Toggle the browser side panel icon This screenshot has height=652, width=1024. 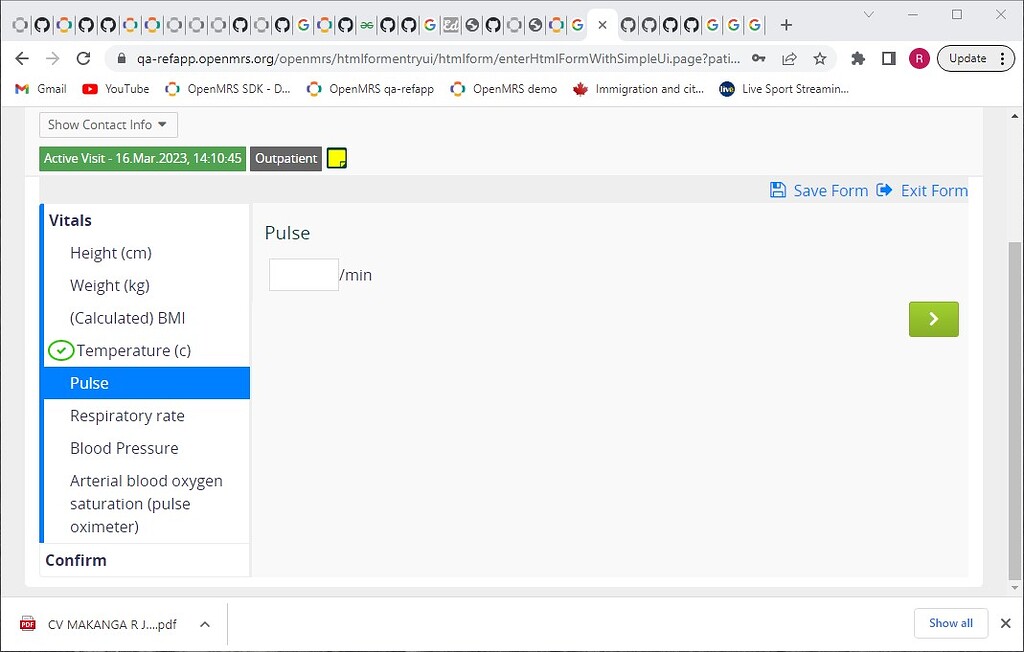(888, 58)
